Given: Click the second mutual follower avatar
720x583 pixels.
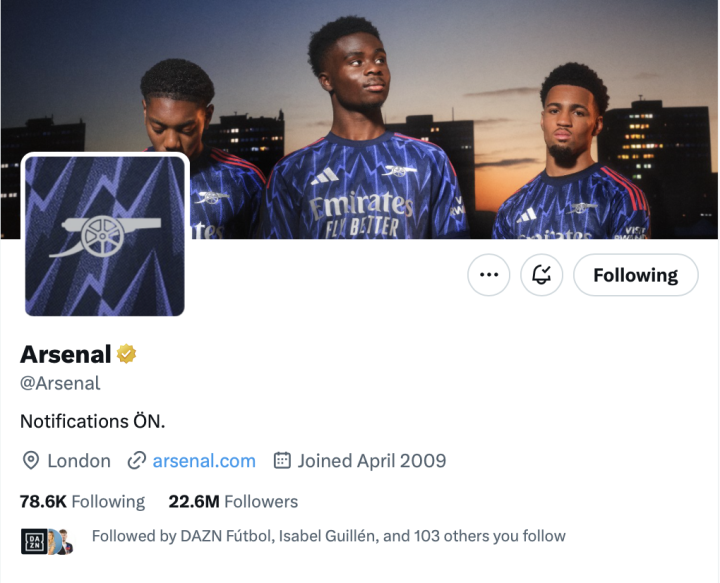Looking at the screenshot, I should pyautogui.click(x=62, y=541).
